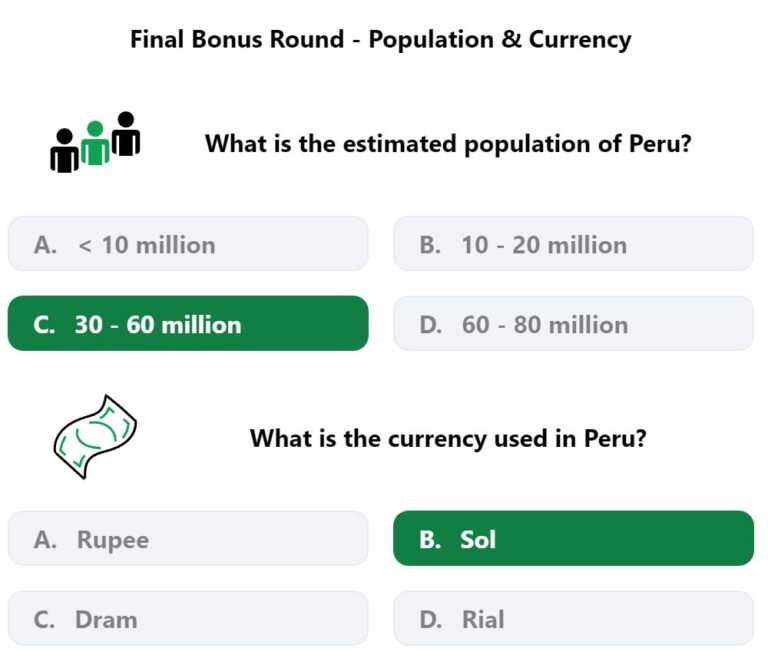Click the letter C. label on the green population answer

click(44, 324)
